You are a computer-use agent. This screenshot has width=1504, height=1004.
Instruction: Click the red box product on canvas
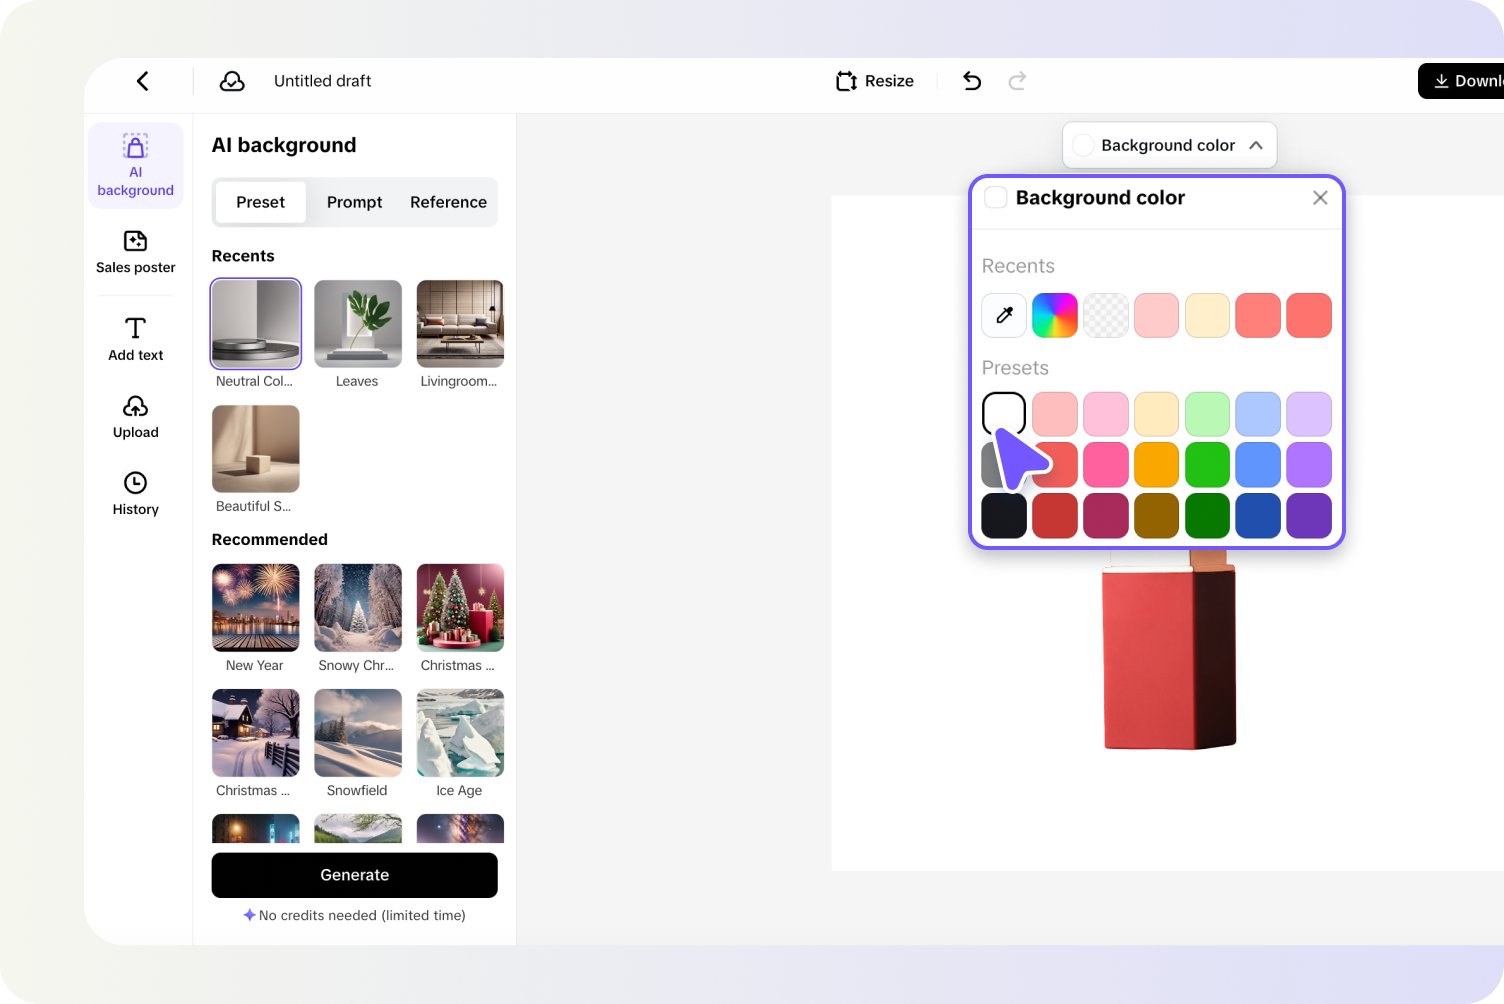1169,655
